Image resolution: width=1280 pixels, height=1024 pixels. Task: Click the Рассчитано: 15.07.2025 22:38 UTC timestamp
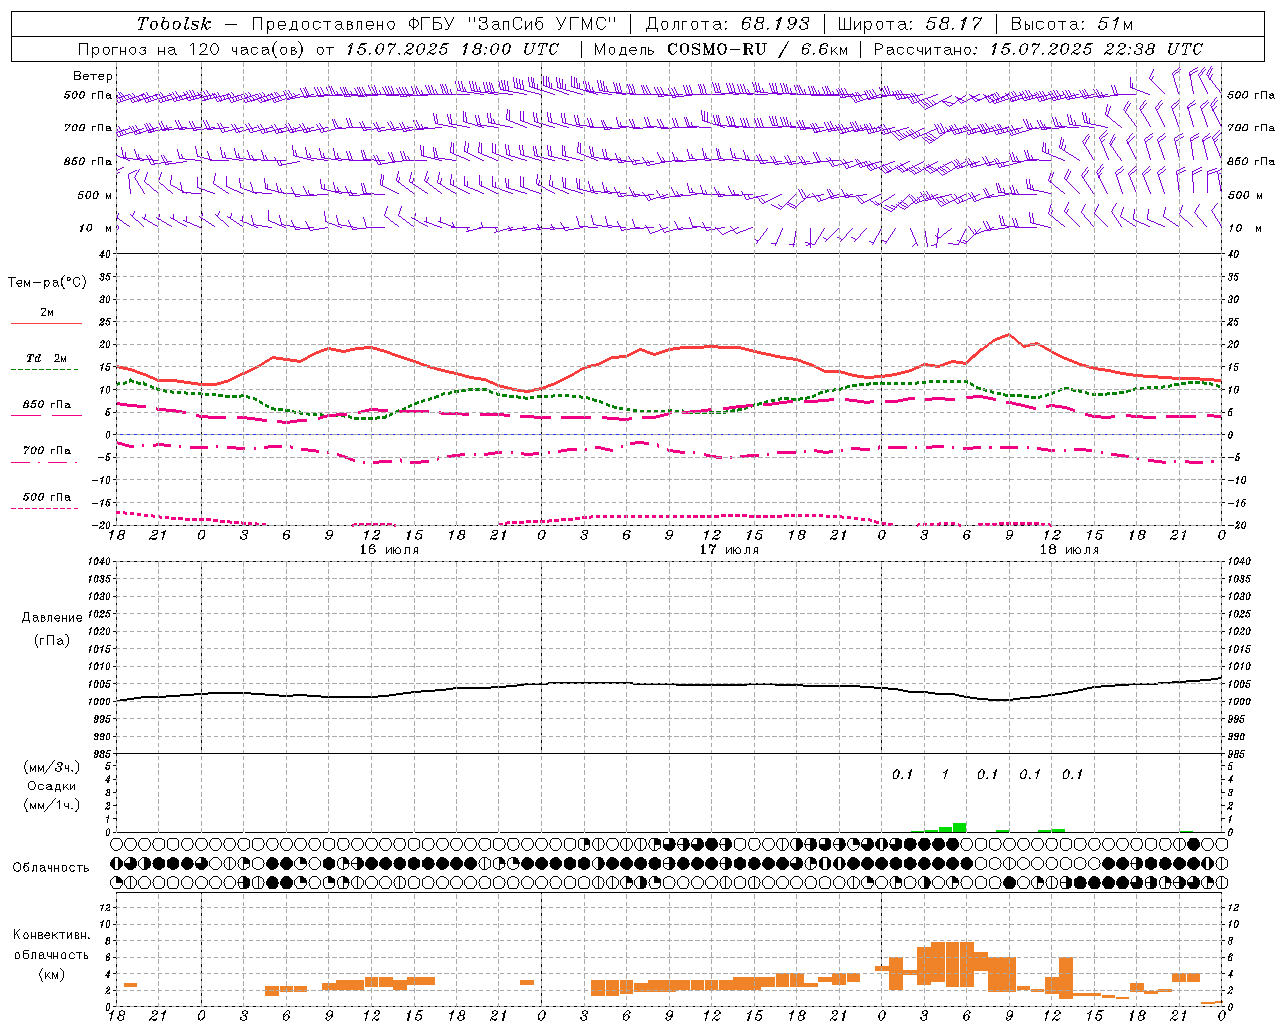pos(1038,49)
